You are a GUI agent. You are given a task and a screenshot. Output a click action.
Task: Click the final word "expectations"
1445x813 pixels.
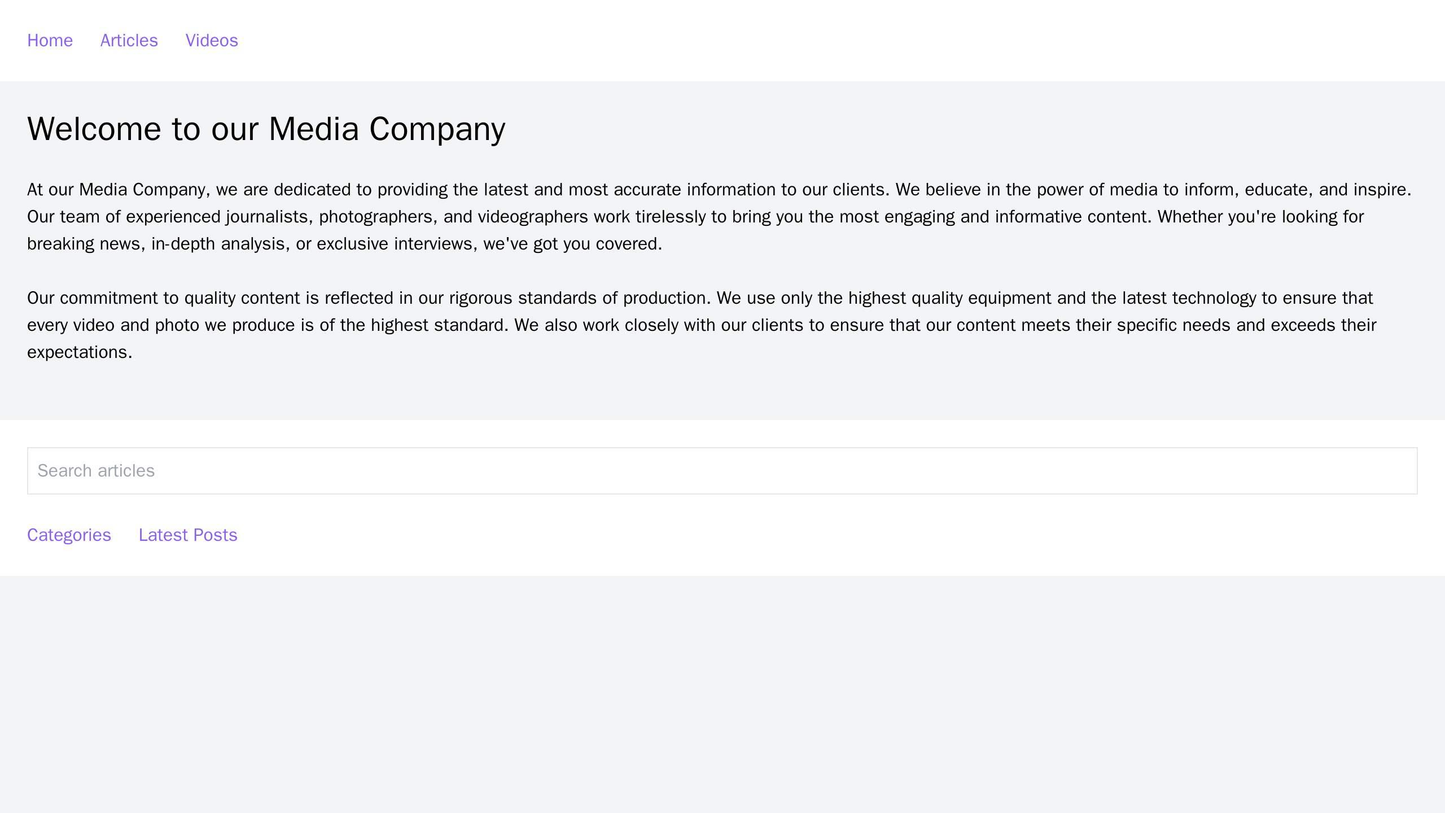(x=78, y=352)
